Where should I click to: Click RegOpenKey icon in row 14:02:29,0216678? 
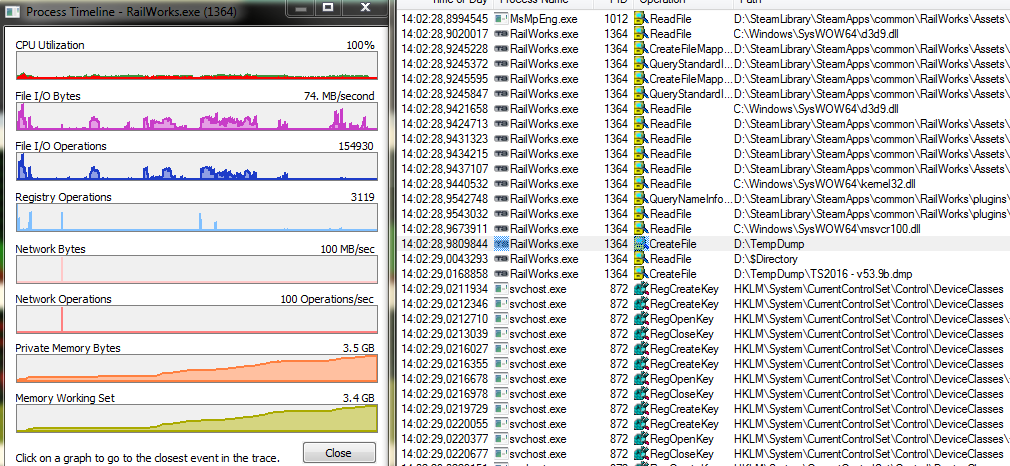click(x=640, y=379)
